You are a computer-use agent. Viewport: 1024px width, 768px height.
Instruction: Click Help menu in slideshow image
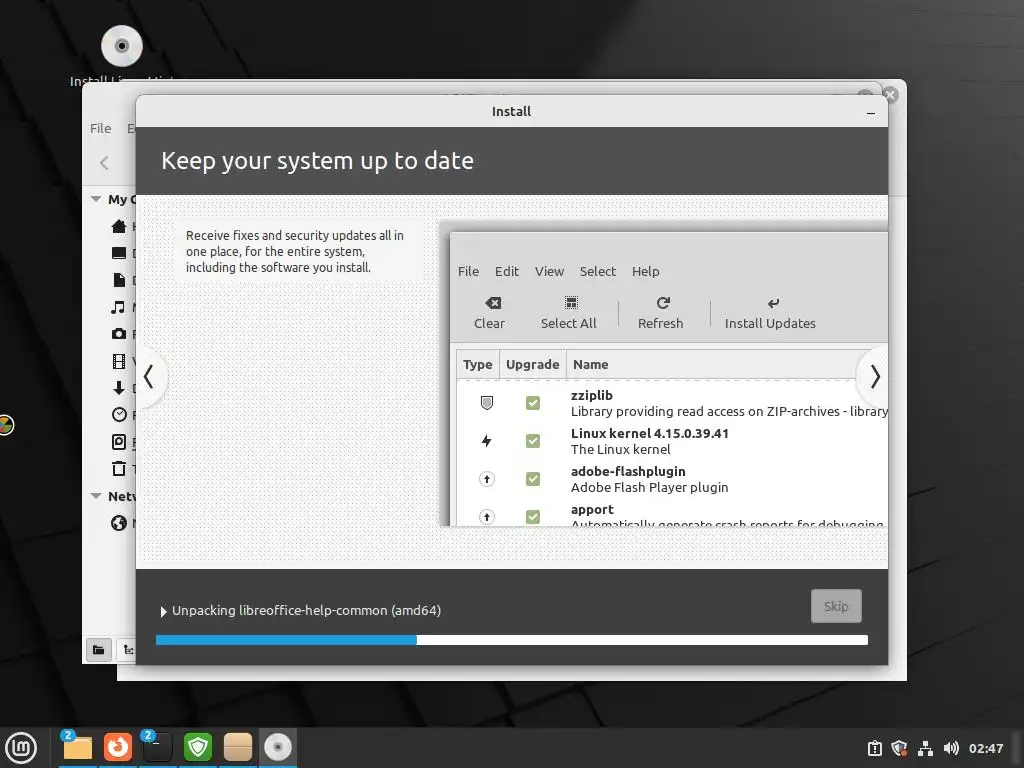pos(645,271)
